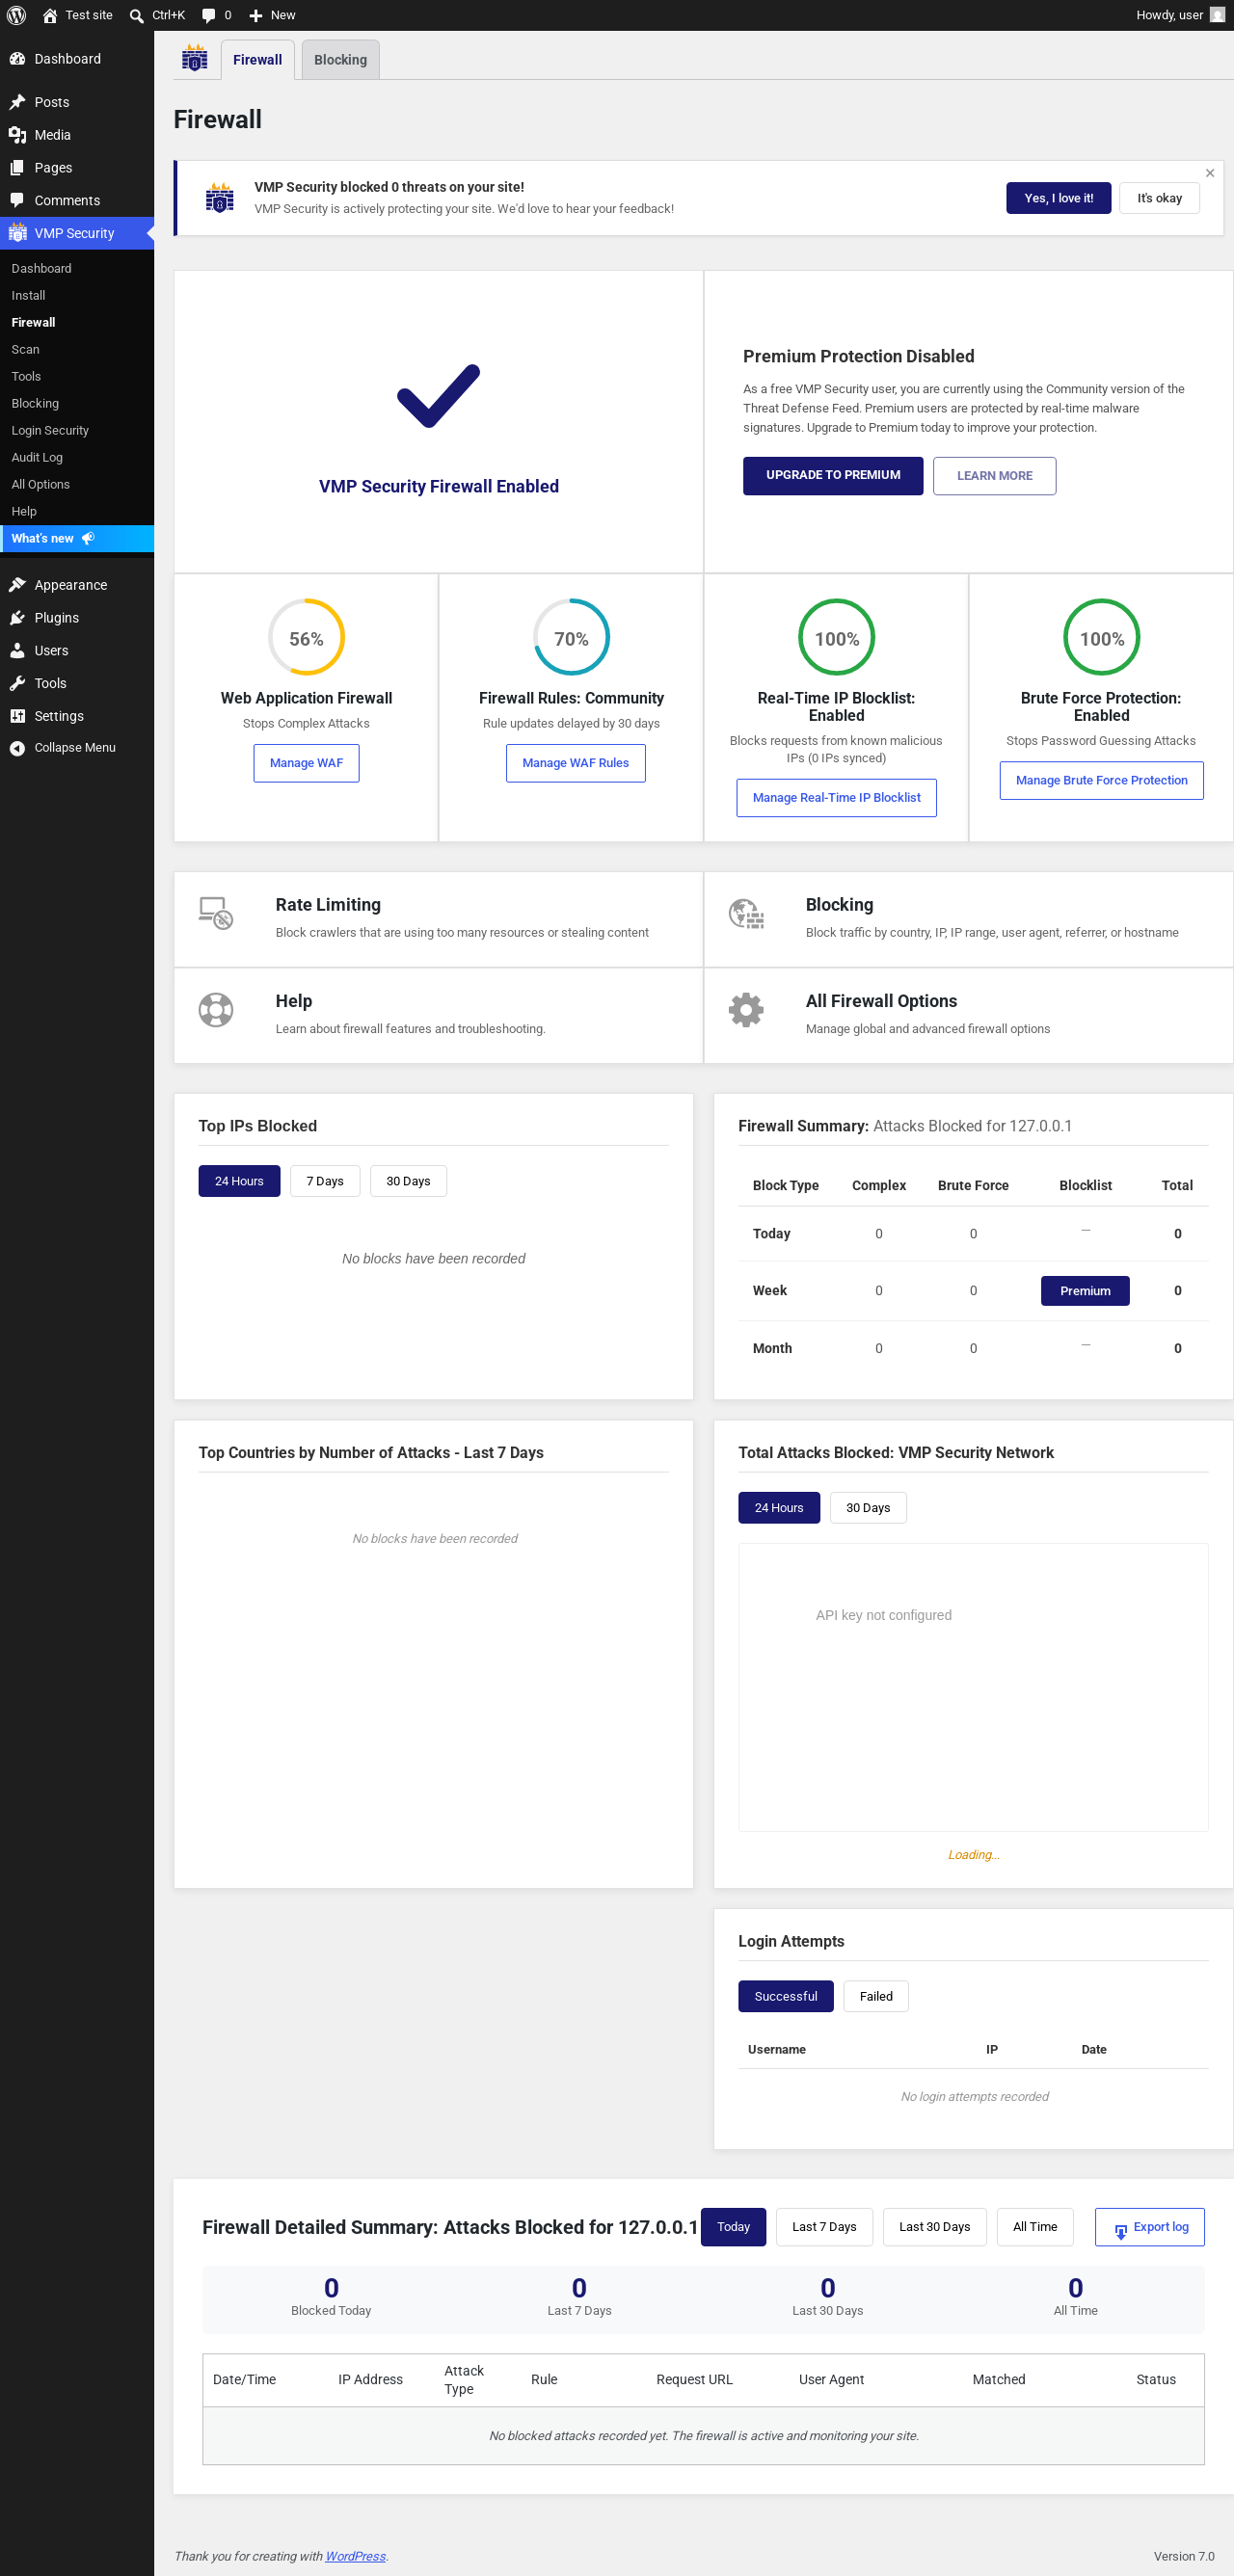The image size is (1234, 2576).
Task: Click the Media icon in sidebar
Action: [17, 135]
